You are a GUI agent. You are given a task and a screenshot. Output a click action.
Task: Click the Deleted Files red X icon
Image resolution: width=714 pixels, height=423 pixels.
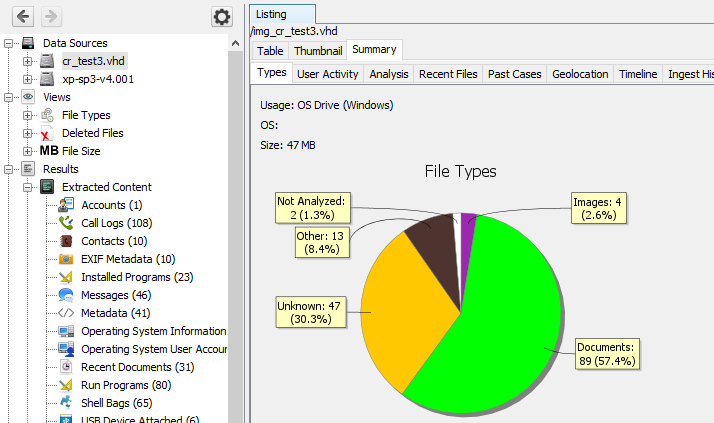46,133
